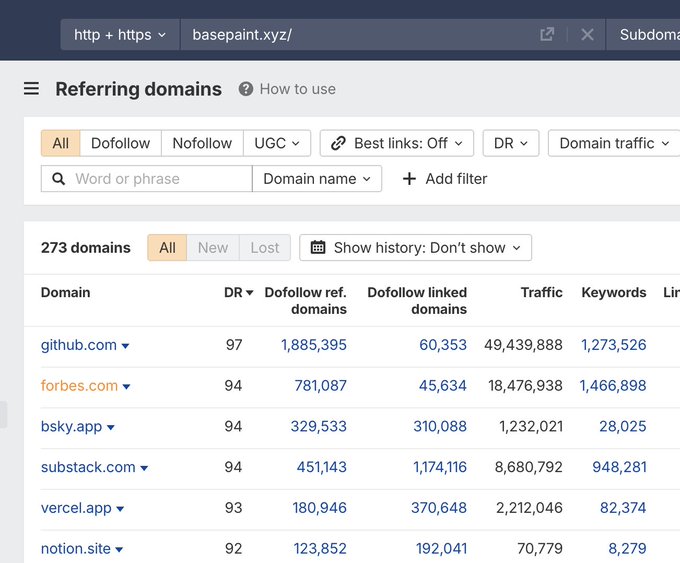Click github.com keywords 1,273,526
Viewport: 680px width, 563px height.
614,345
